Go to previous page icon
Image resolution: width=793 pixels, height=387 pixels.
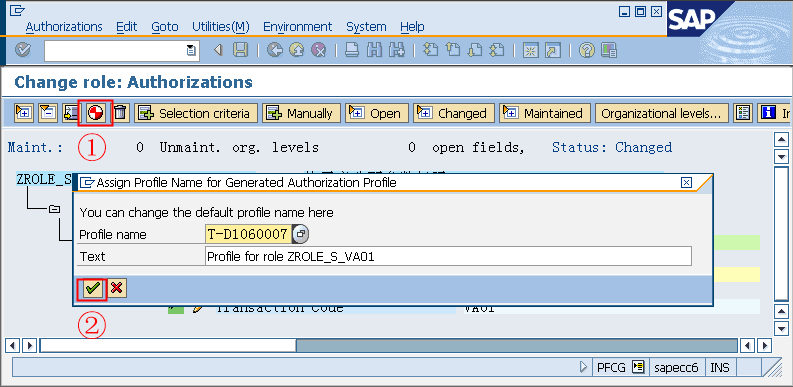[x=453, y=50]
